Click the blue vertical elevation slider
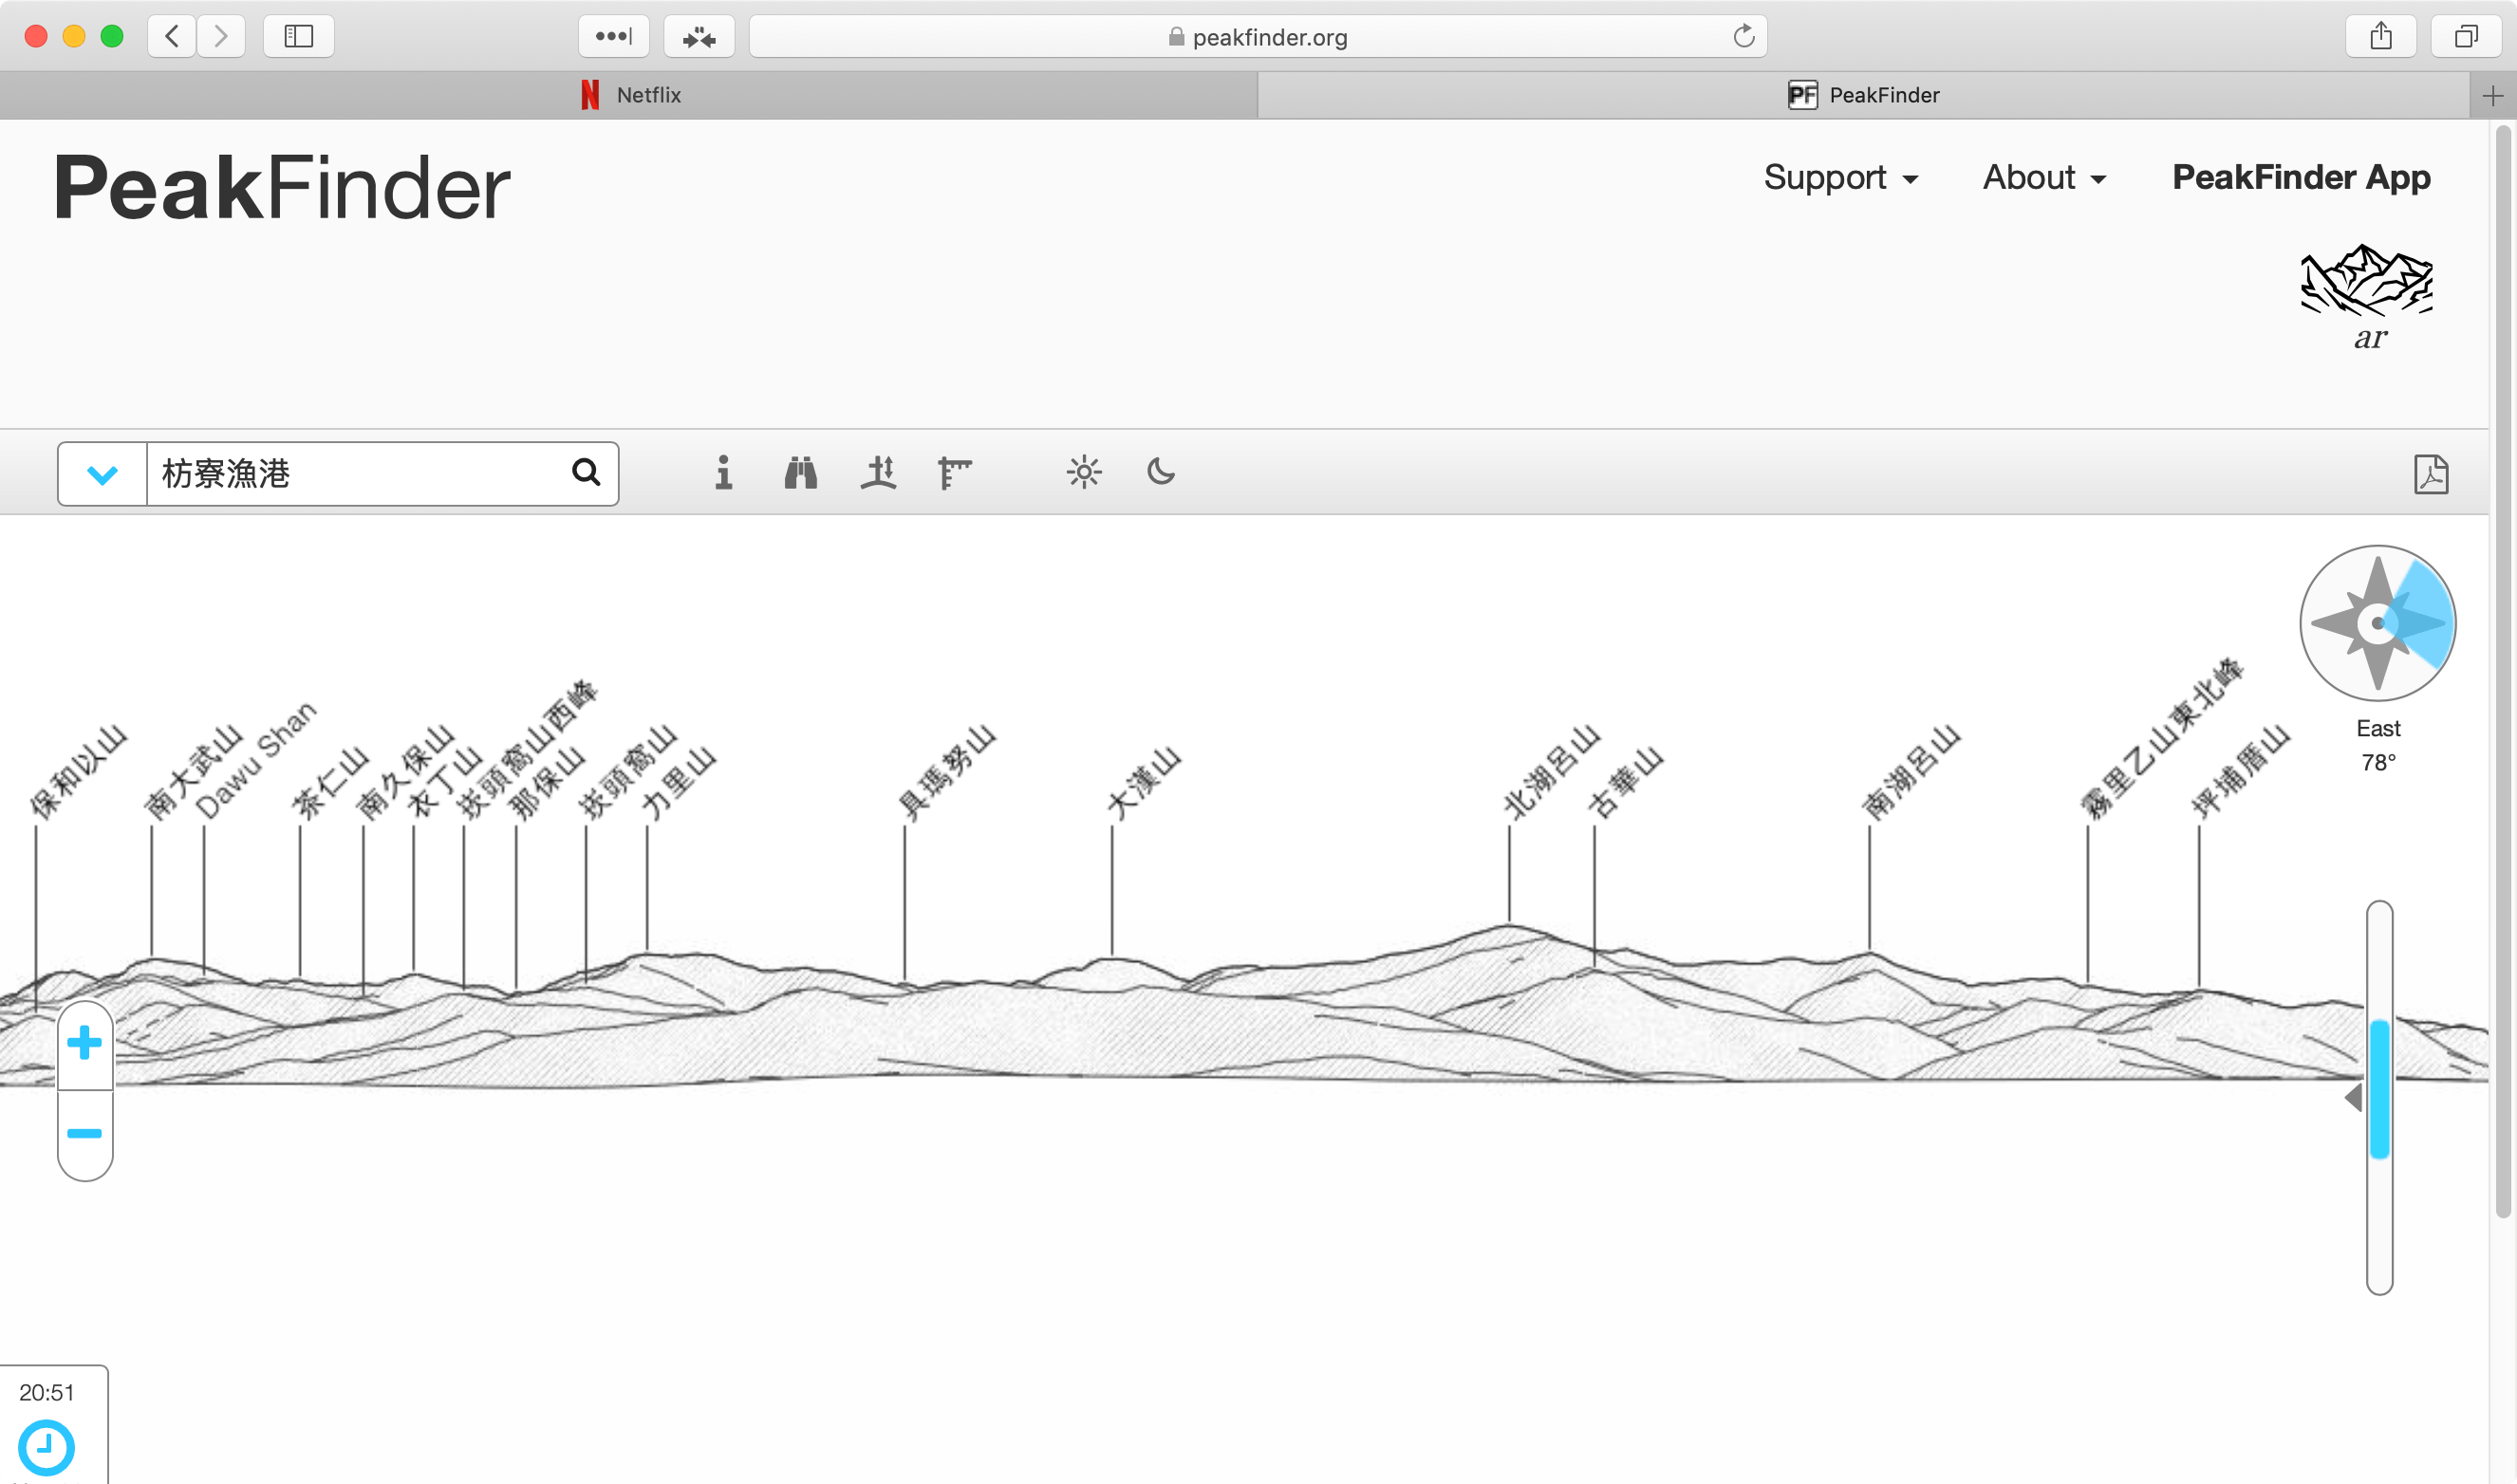 [x=2379, y=1088]
